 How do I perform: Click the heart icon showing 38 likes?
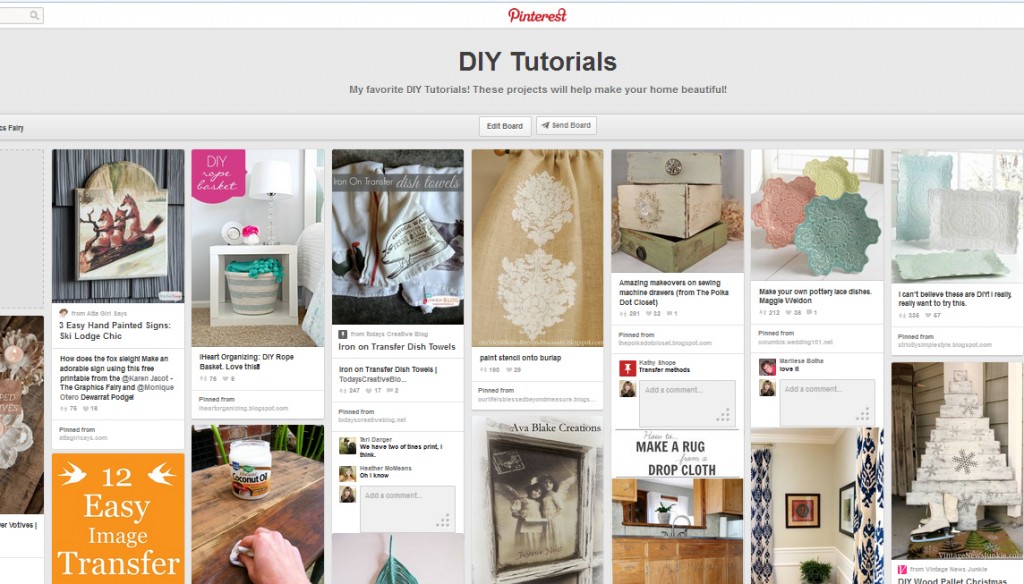tap(788, 312)
